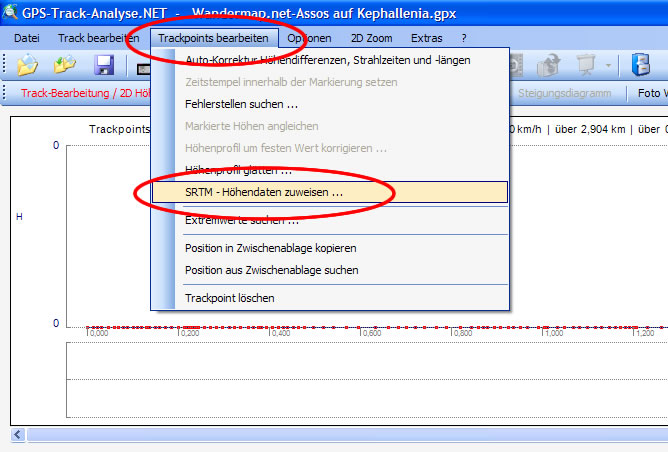Image resolution: width=668 pixels, height=452 pixels.
Task: Click the horizontal scrollbar's left arrow
Action: point(17,435)
